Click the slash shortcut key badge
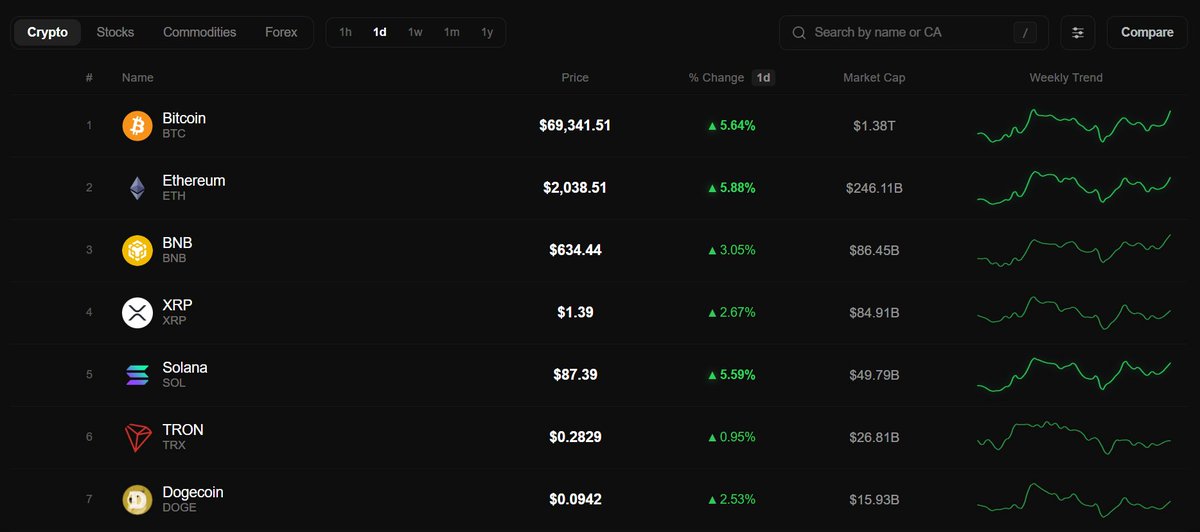The height and width of the screenshot is (532, 1200). pos(1025,33)
